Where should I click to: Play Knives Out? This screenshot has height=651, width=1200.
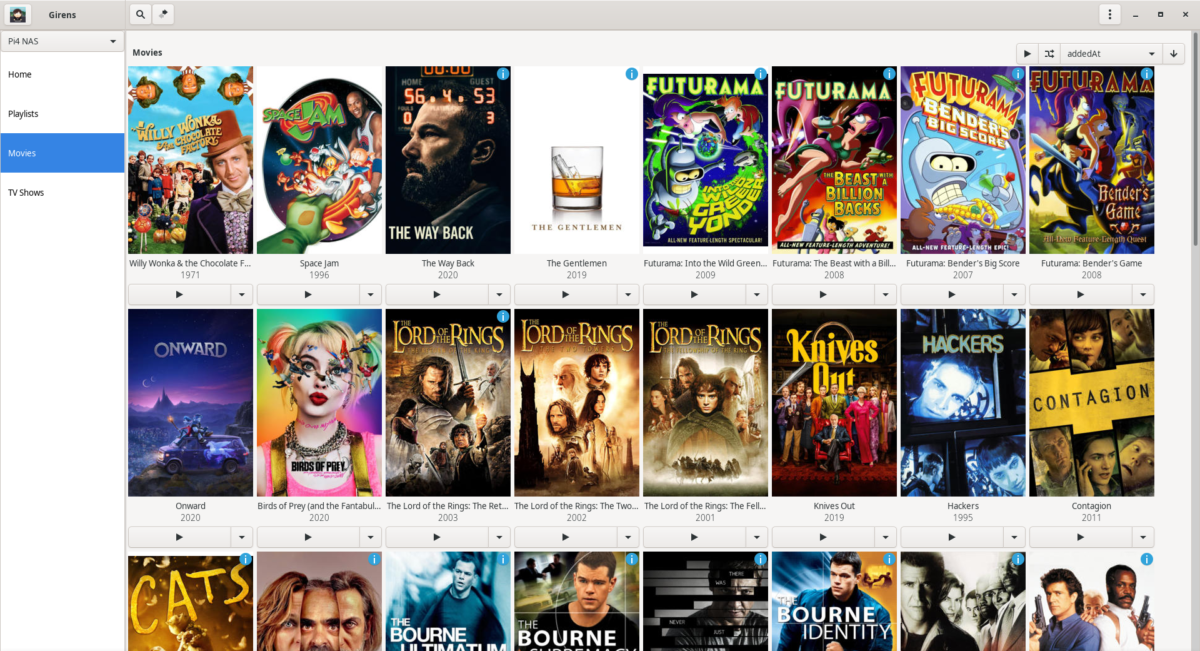(x=823, y=537)
